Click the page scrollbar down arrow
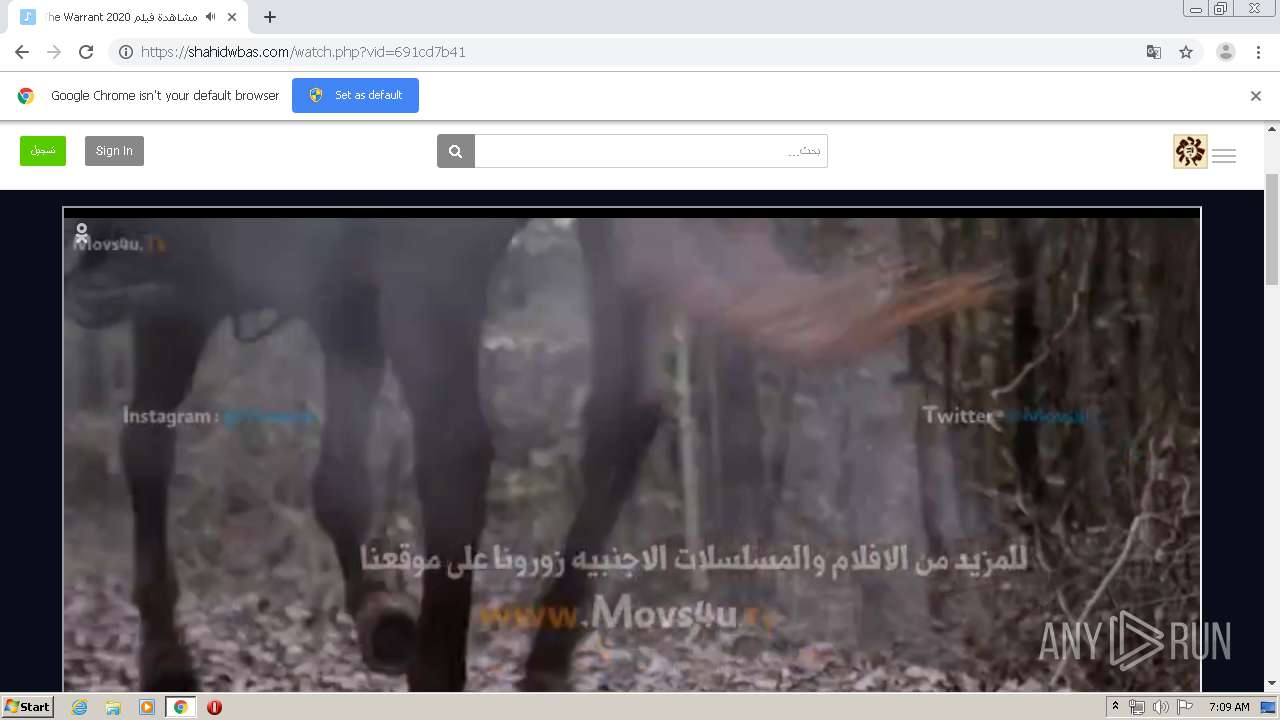Screen dimensions: 1280x720 [1272, 684]
